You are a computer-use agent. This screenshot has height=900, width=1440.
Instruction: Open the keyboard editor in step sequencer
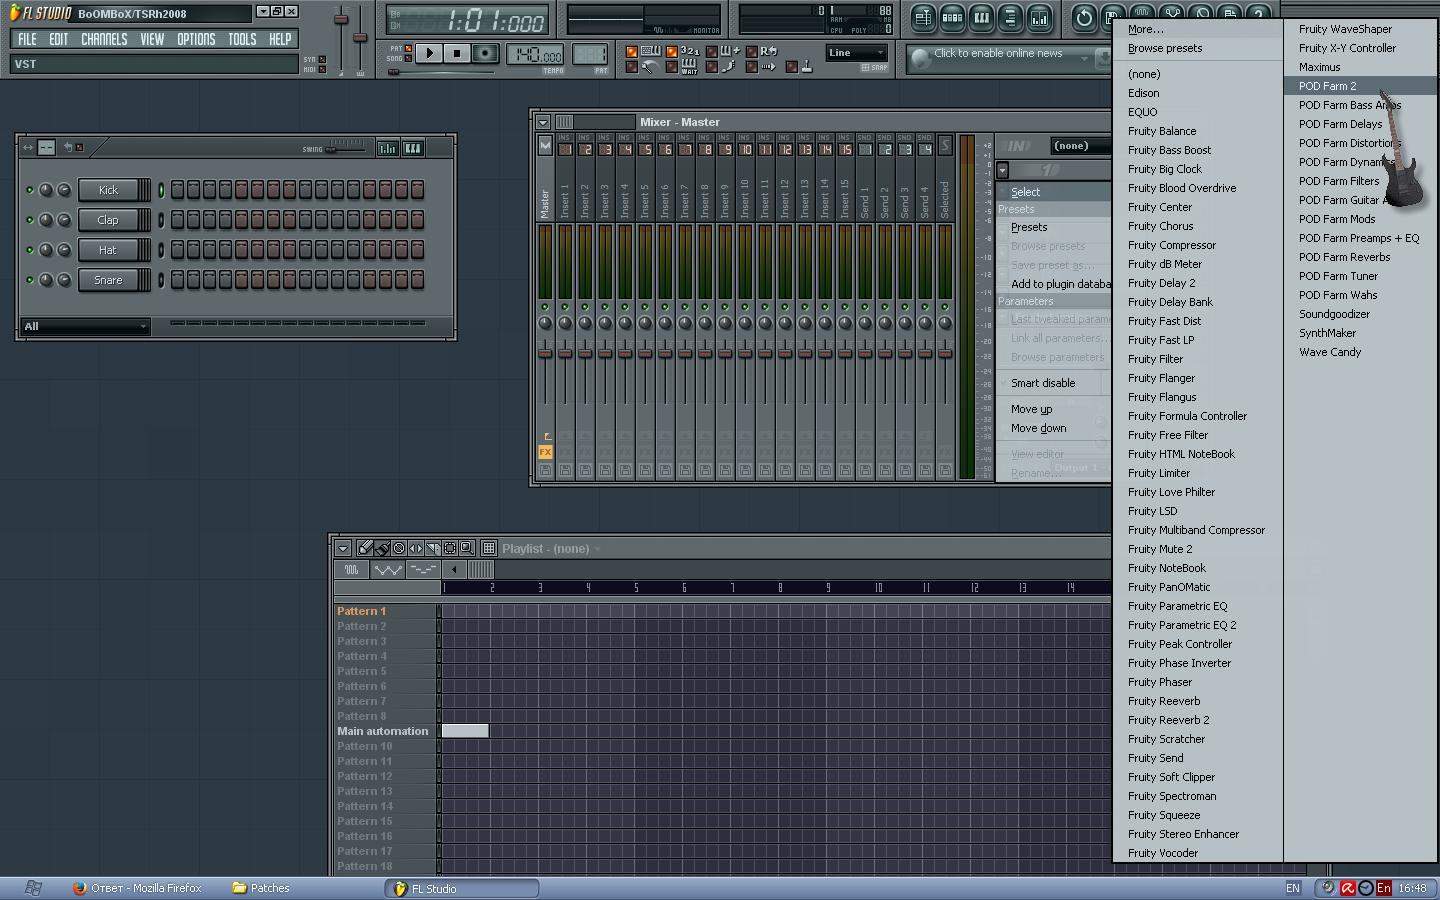click(x=412, y=148)
